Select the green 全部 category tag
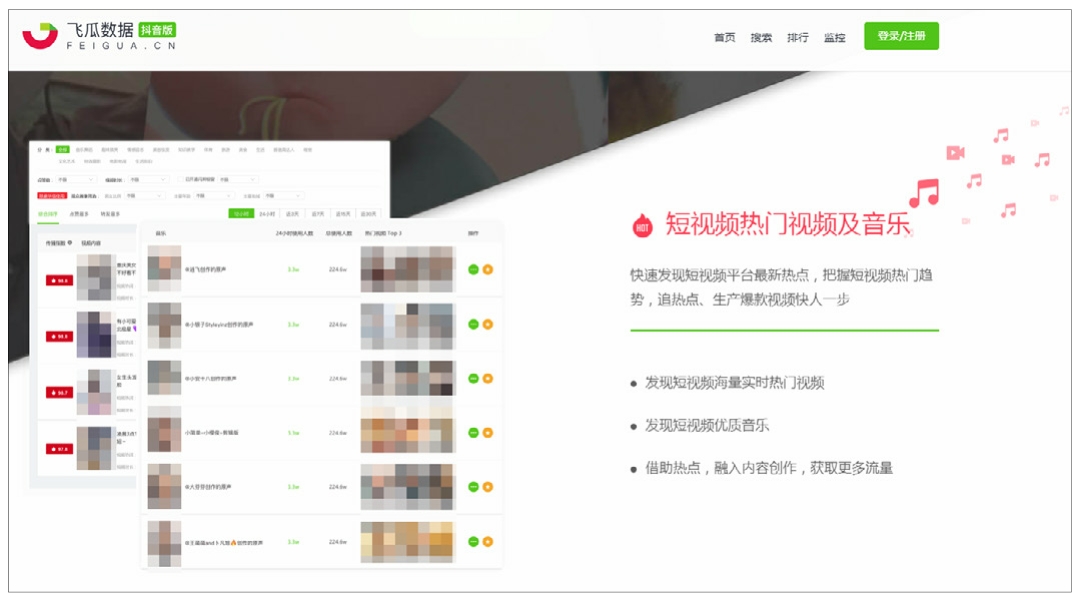Image resolution: width=1080 pixels, height=601 pixels. click(63, 149)
